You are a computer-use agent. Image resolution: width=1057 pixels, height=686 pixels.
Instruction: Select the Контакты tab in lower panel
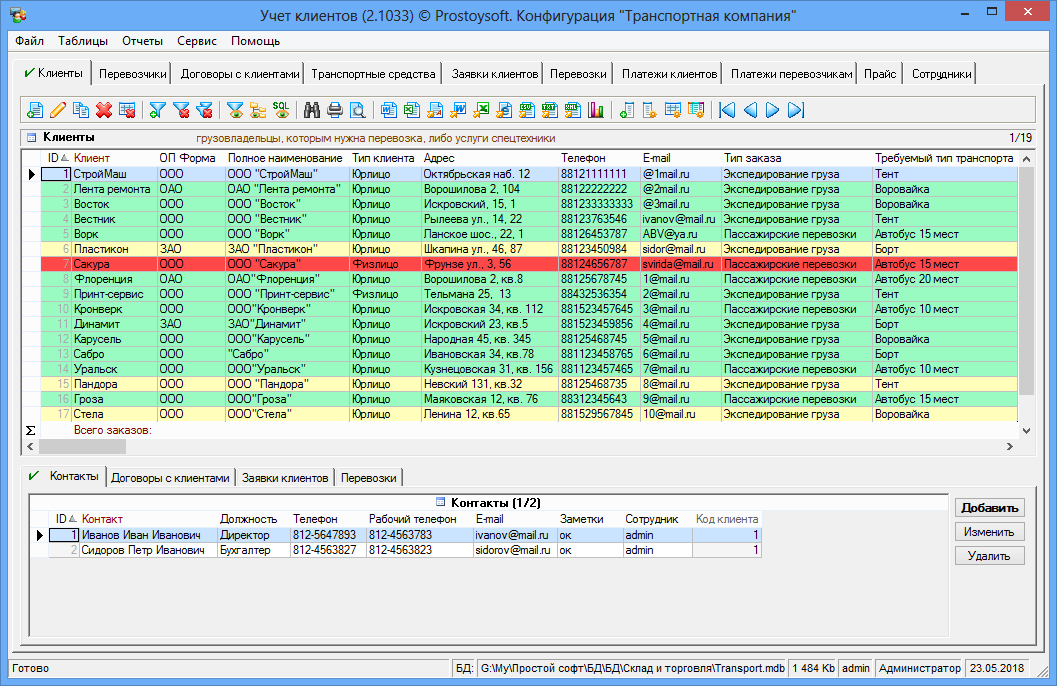pyautogui.click(x=65, y=476)
